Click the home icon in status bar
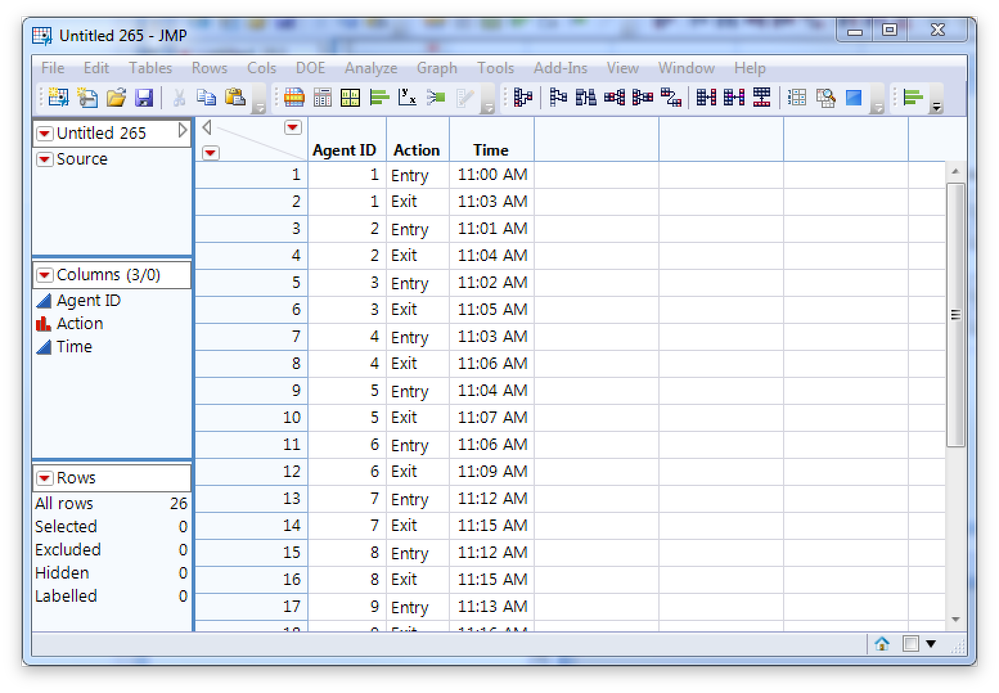Viewport: 999px width, 693px height. click(x=882, y=644)
